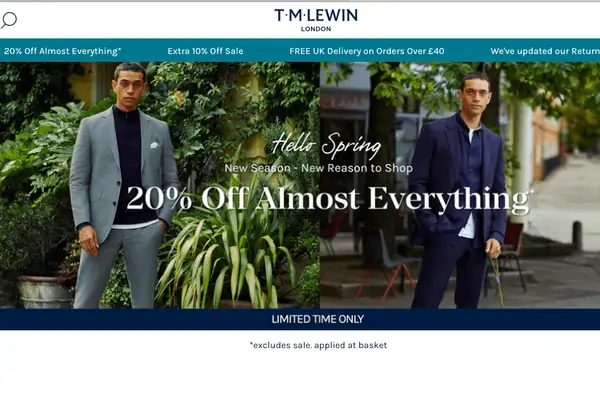The width and height of the screenshot is (600, 400).
Task: Open the 20% Off Almost Everything promo link
Action: (x=63, y=51)
